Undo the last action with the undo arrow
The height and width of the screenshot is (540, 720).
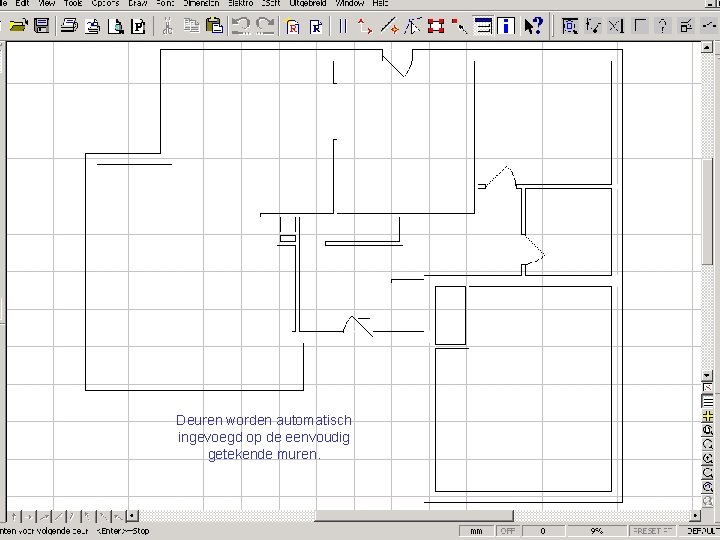pyautogui.click(x=241, y=25)
